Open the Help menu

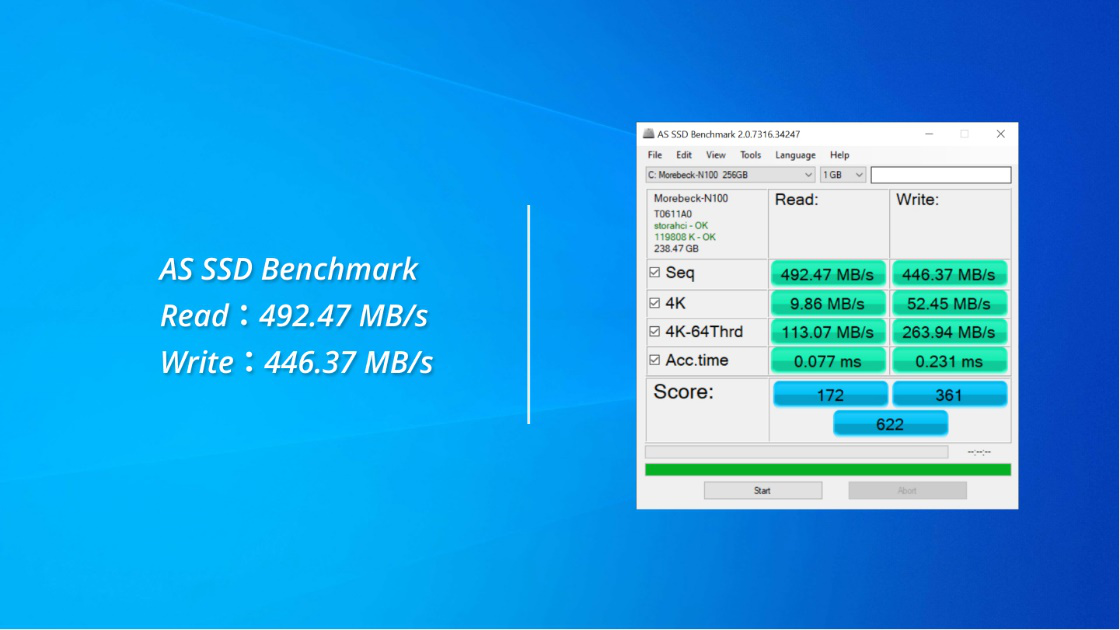point(839,155)
